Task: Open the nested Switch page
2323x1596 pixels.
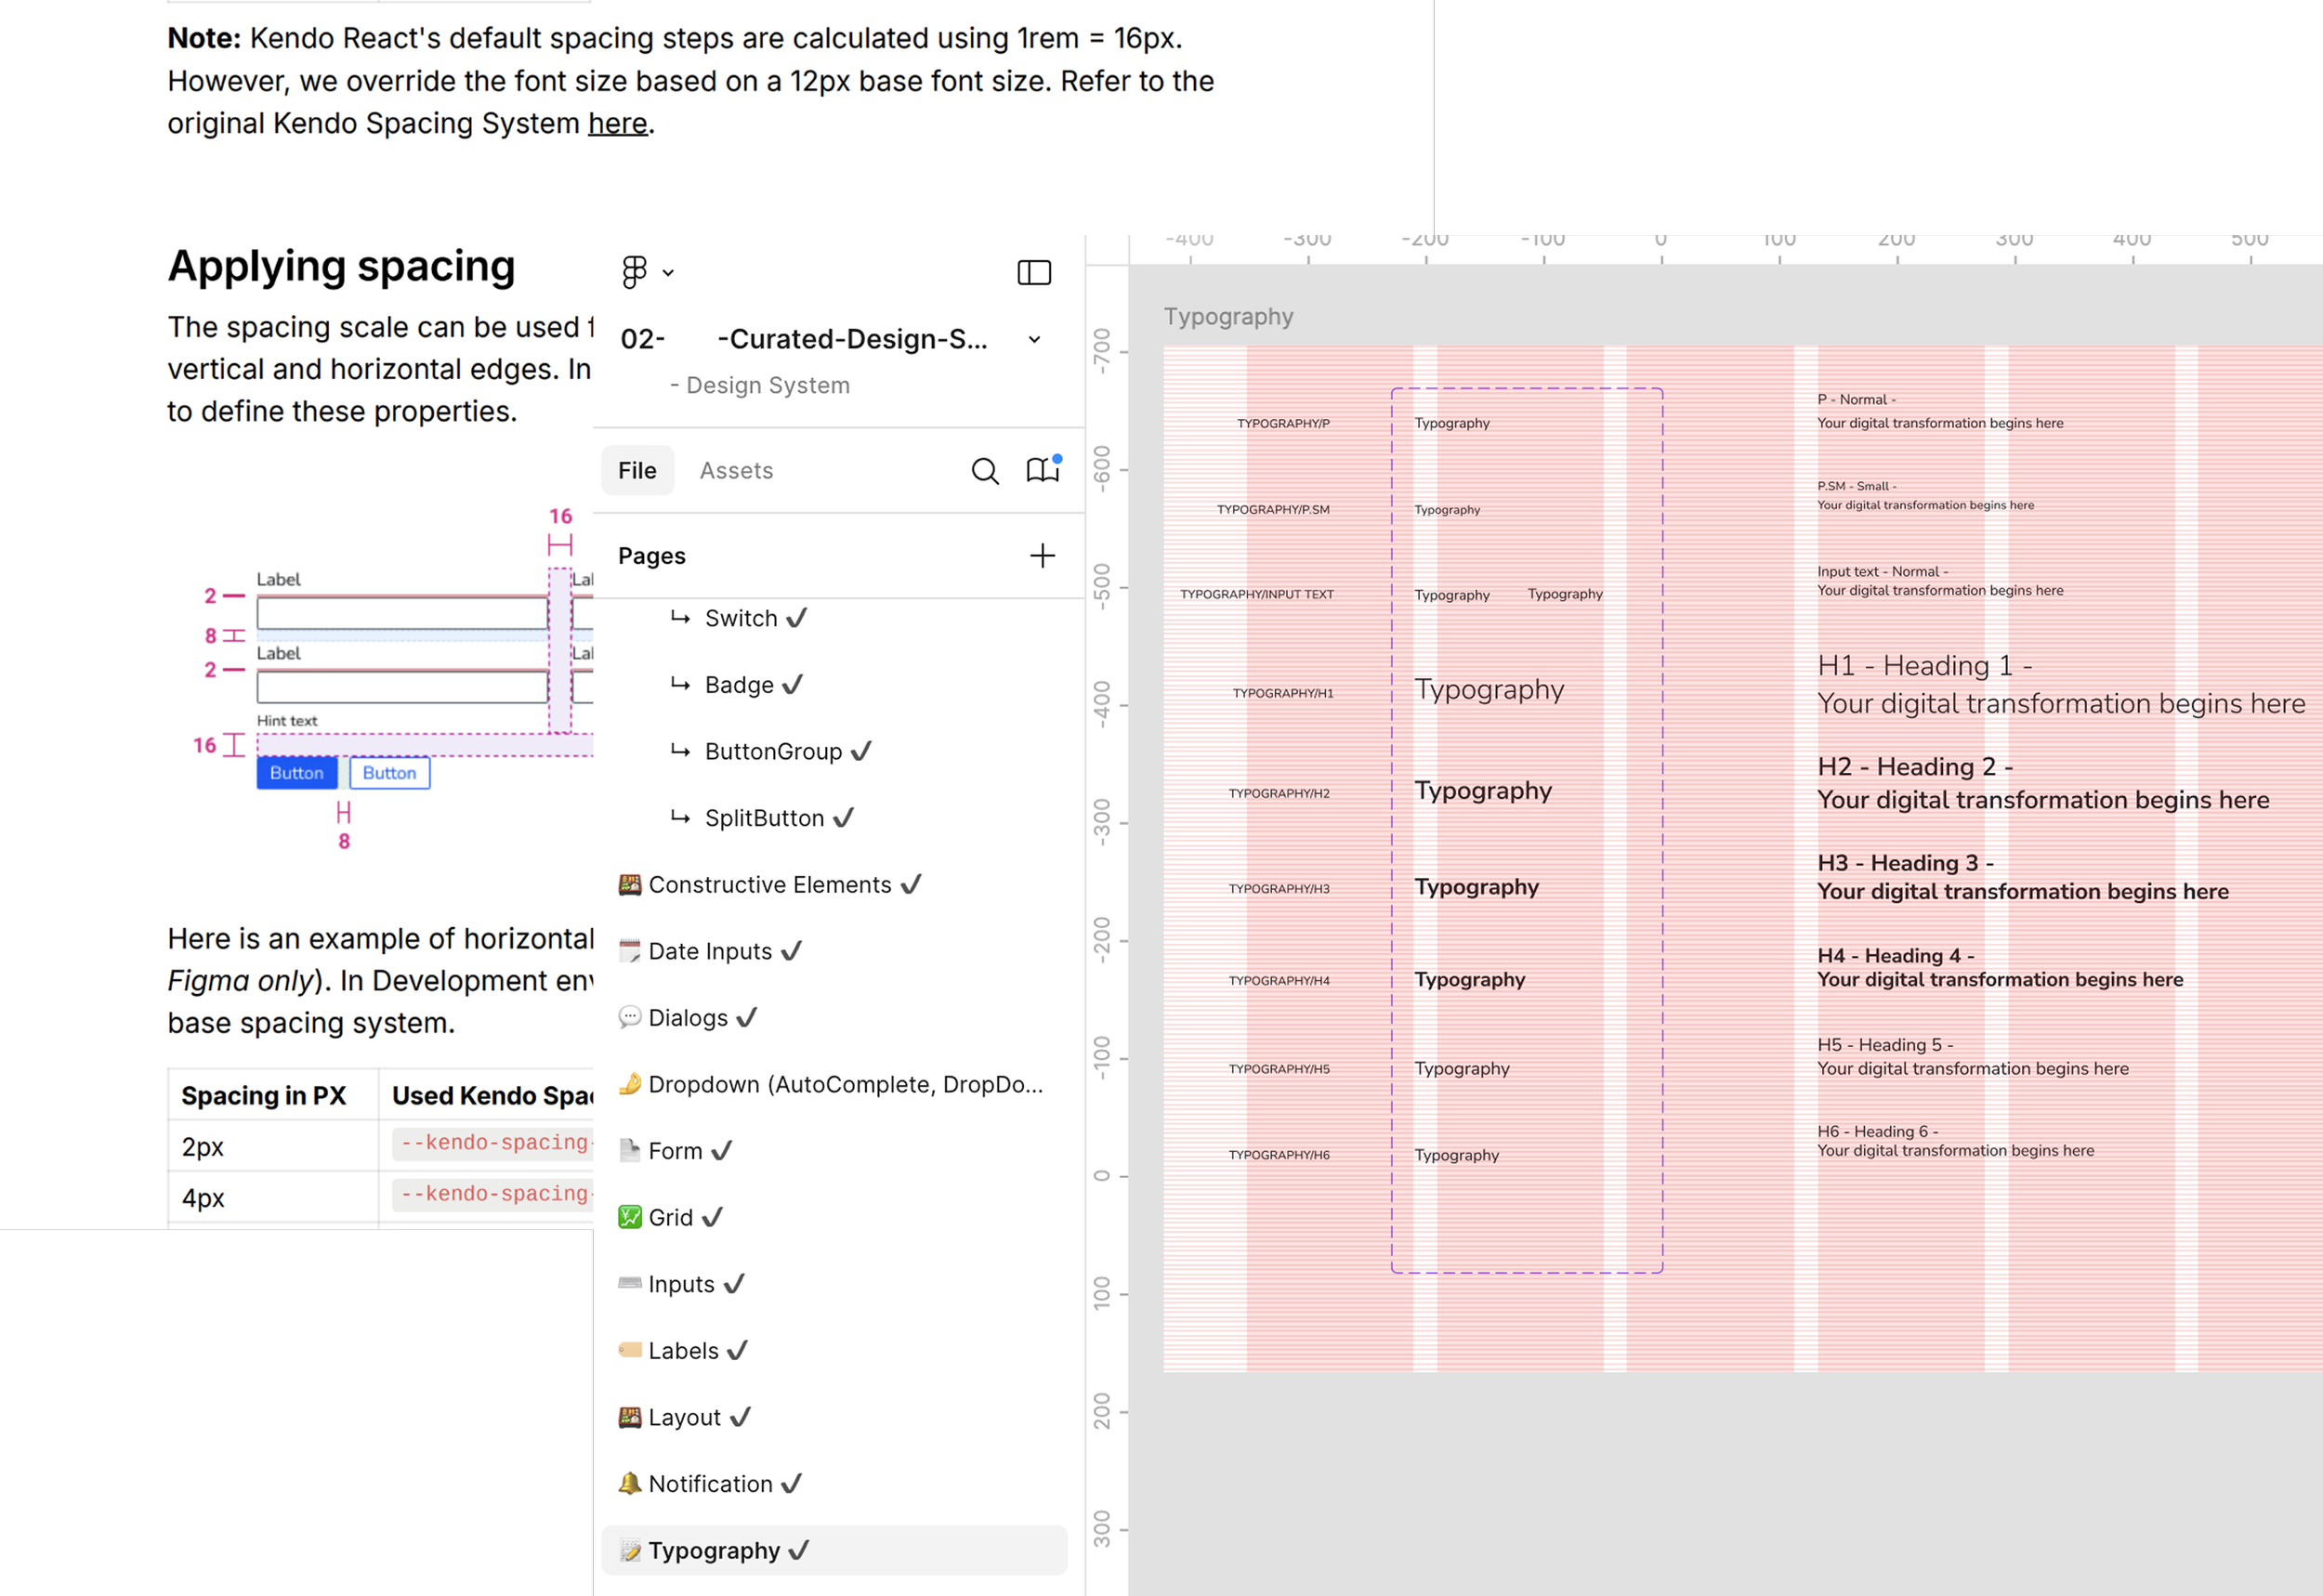Action: 741,618
